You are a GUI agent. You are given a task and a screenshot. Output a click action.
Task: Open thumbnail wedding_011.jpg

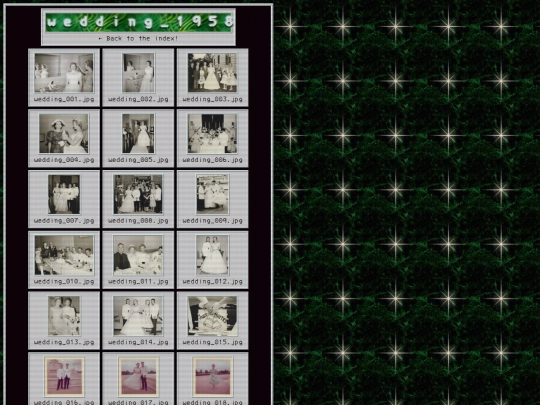[138, 255]
